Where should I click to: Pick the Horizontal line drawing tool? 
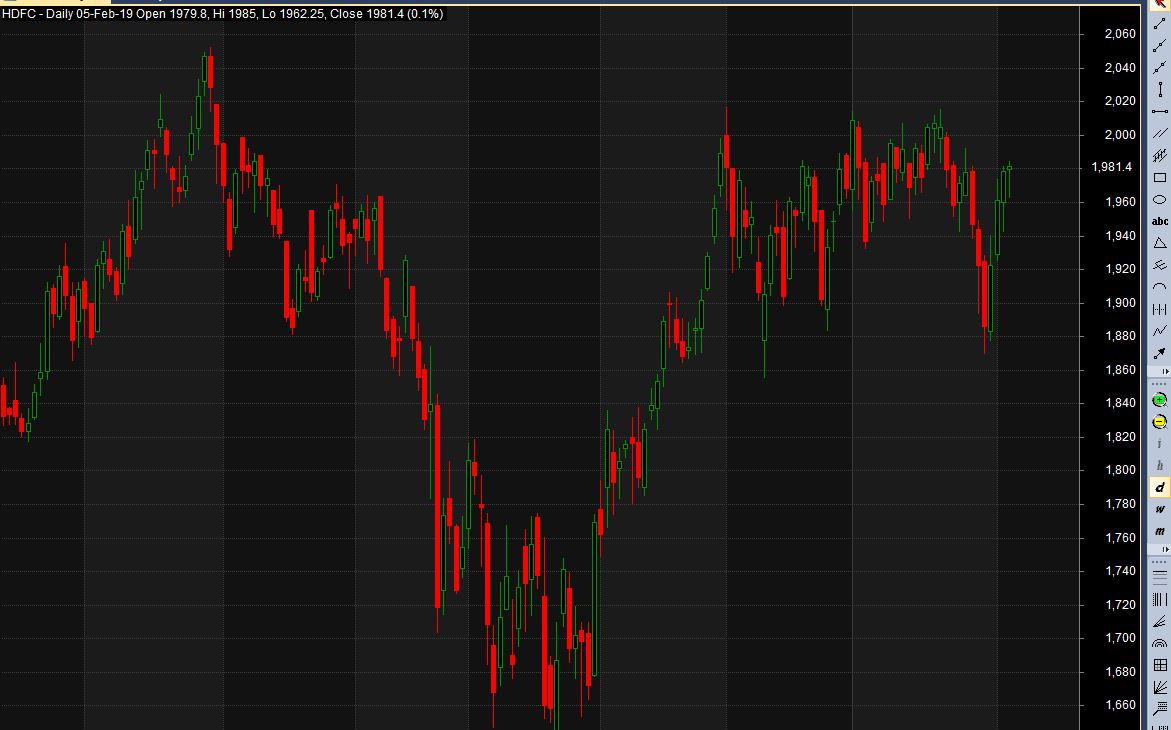click(x=1160, y=111)
